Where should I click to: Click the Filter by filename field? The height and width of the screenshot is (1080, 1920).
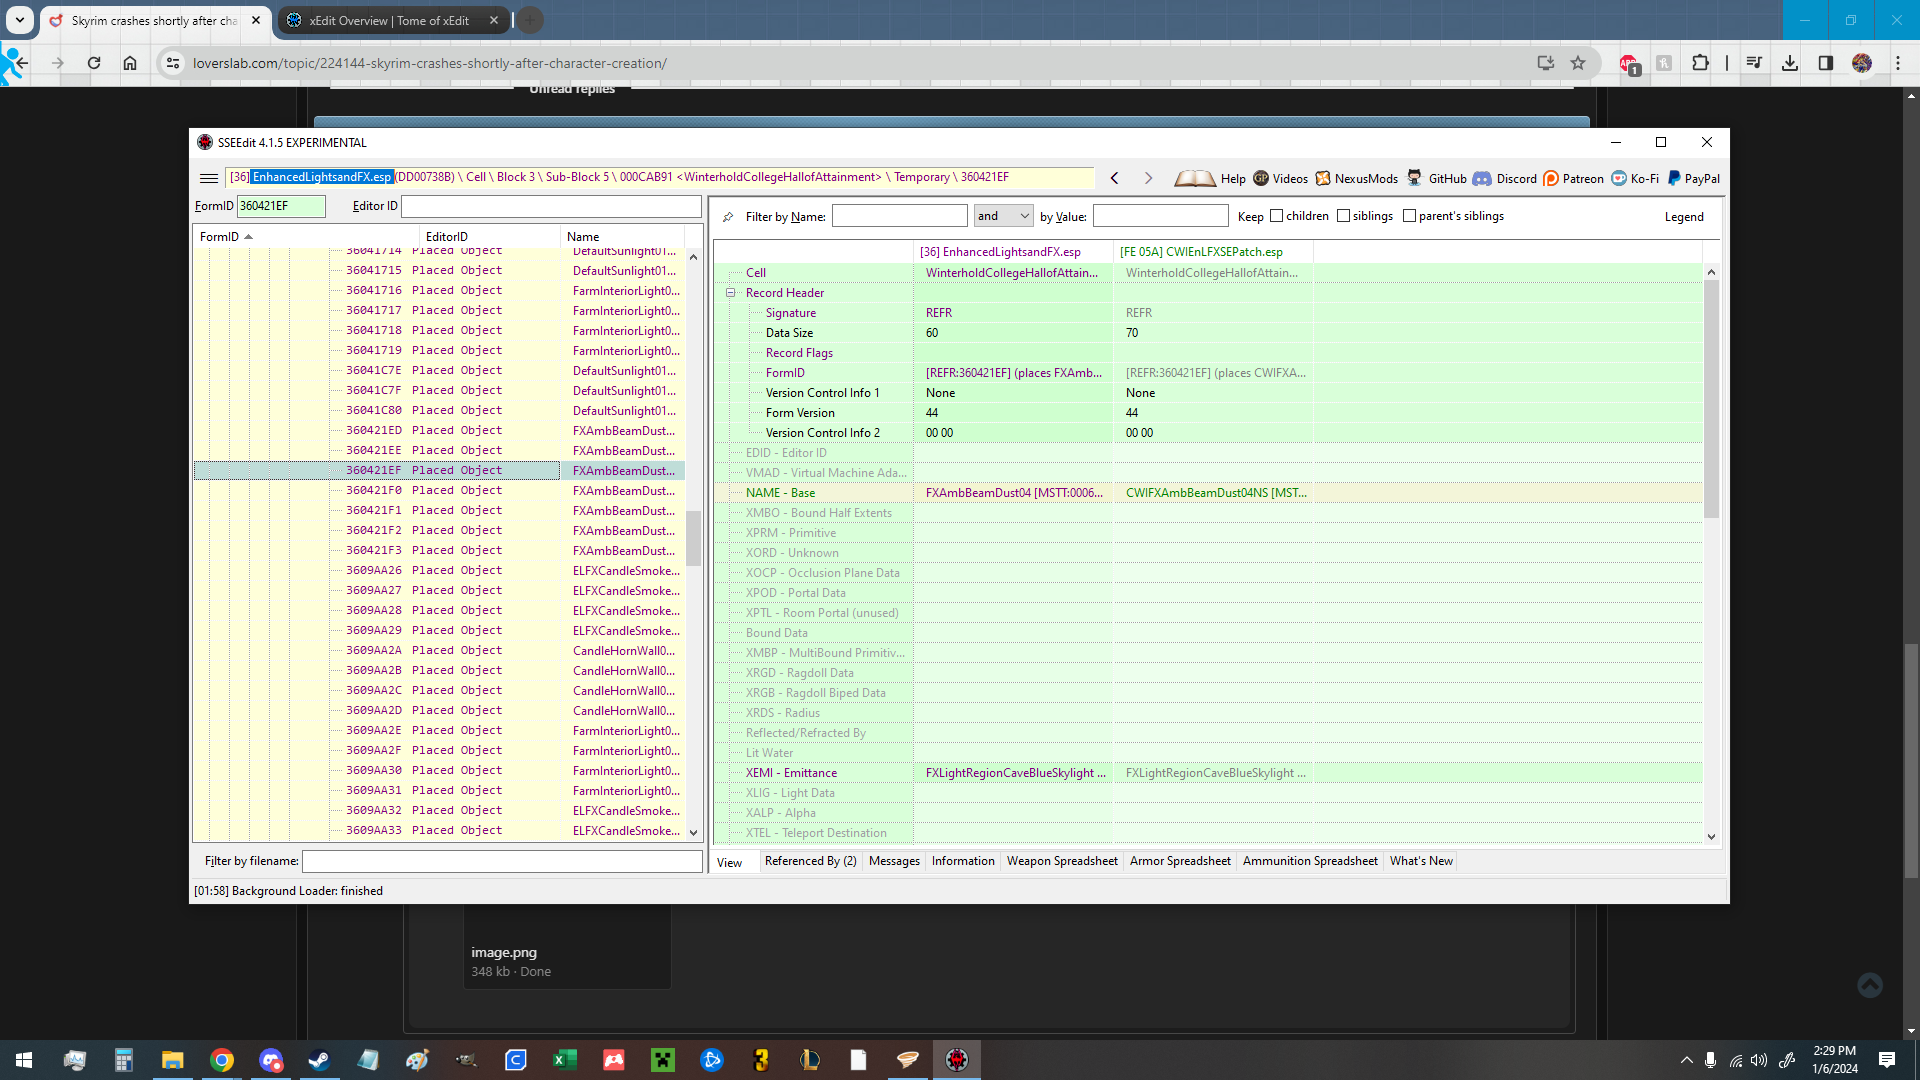point(502,861)
